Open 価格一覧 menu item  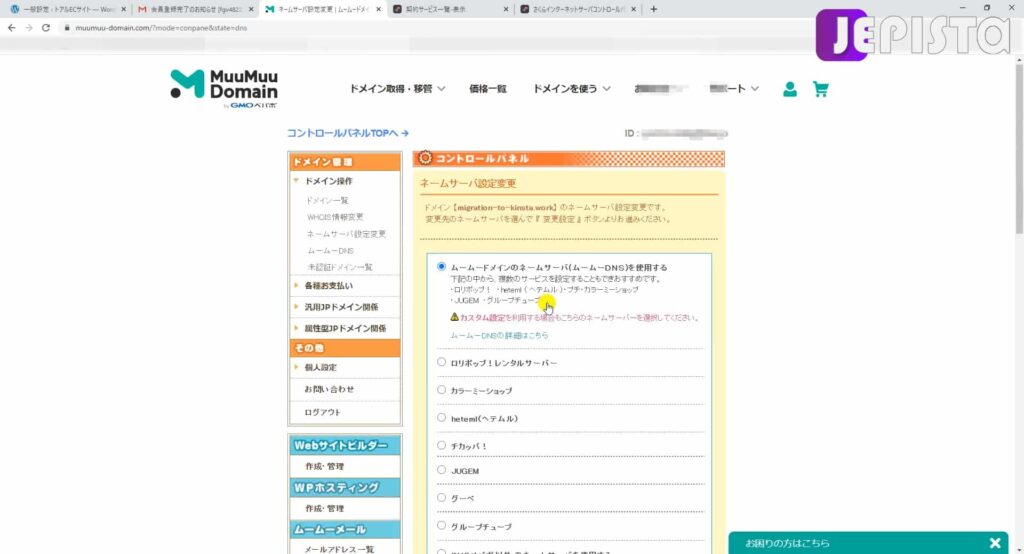488,89
